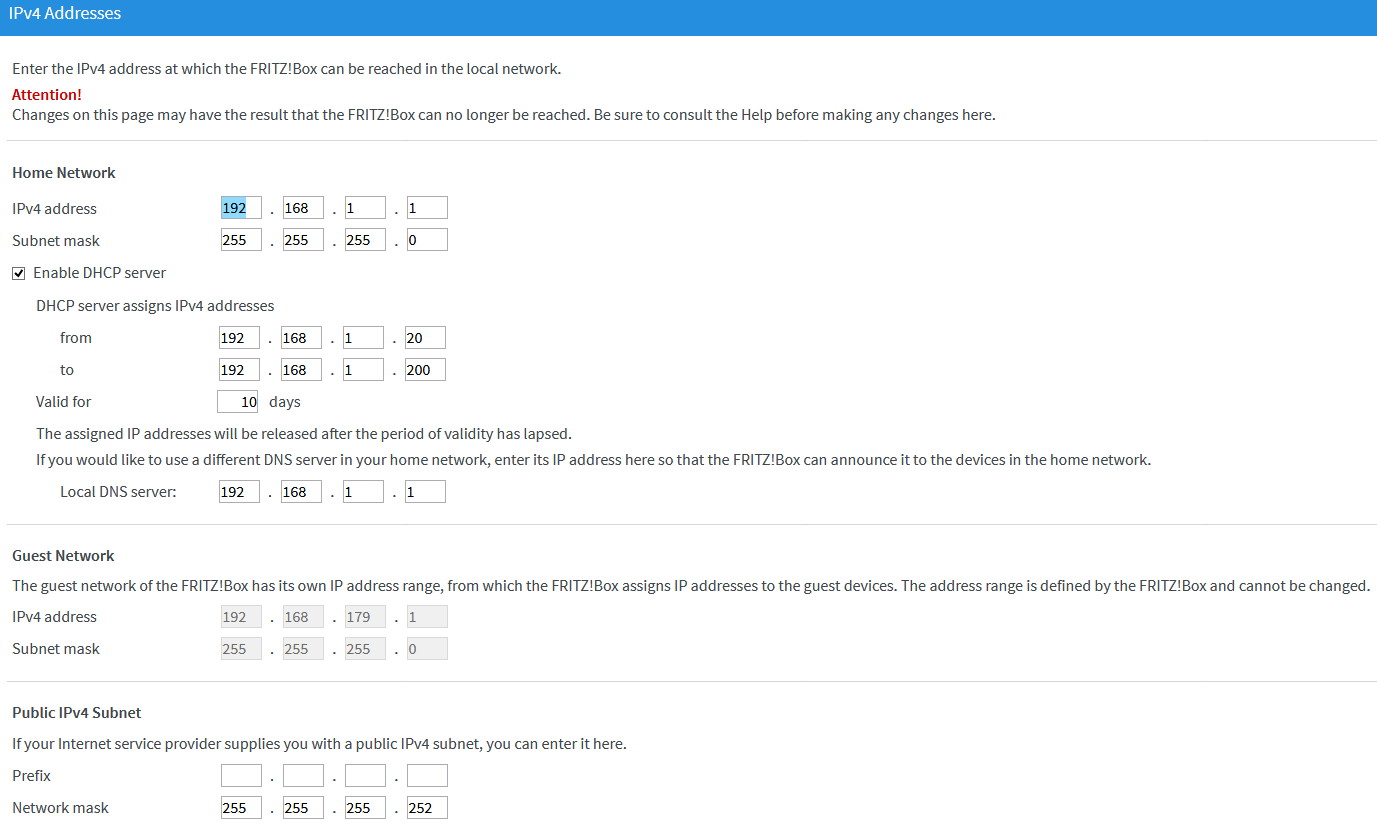
Task: Click third octet of Home Network IPv4 address
Action: (x=365, y=208)
